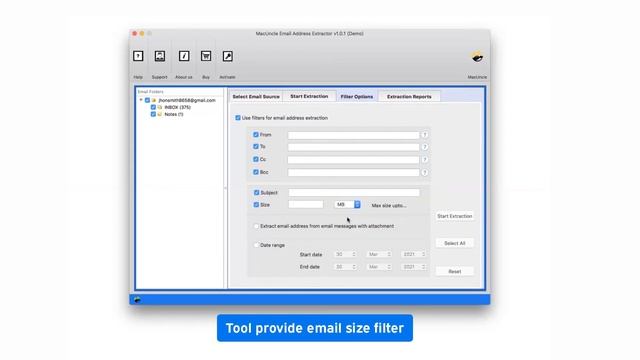Screen dimensions: 640x360
Task: Click the Select All button
Action: pos(454,243)
